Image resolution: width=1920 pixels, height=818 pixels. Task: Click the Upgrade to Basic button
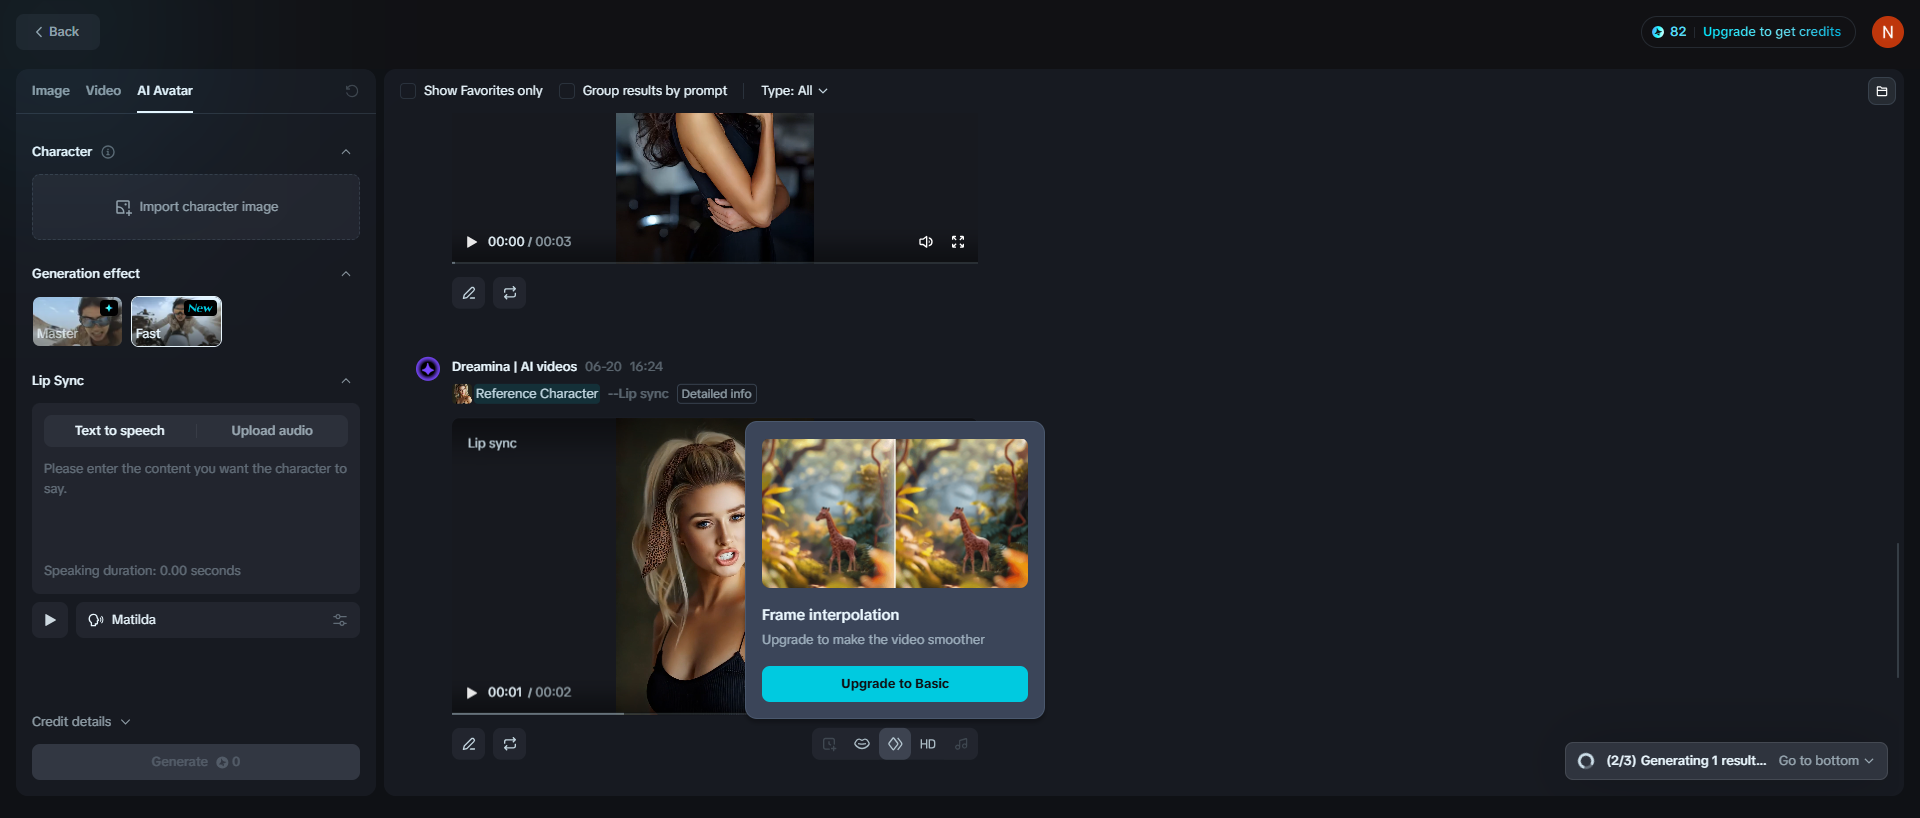(x=895, y=684)
